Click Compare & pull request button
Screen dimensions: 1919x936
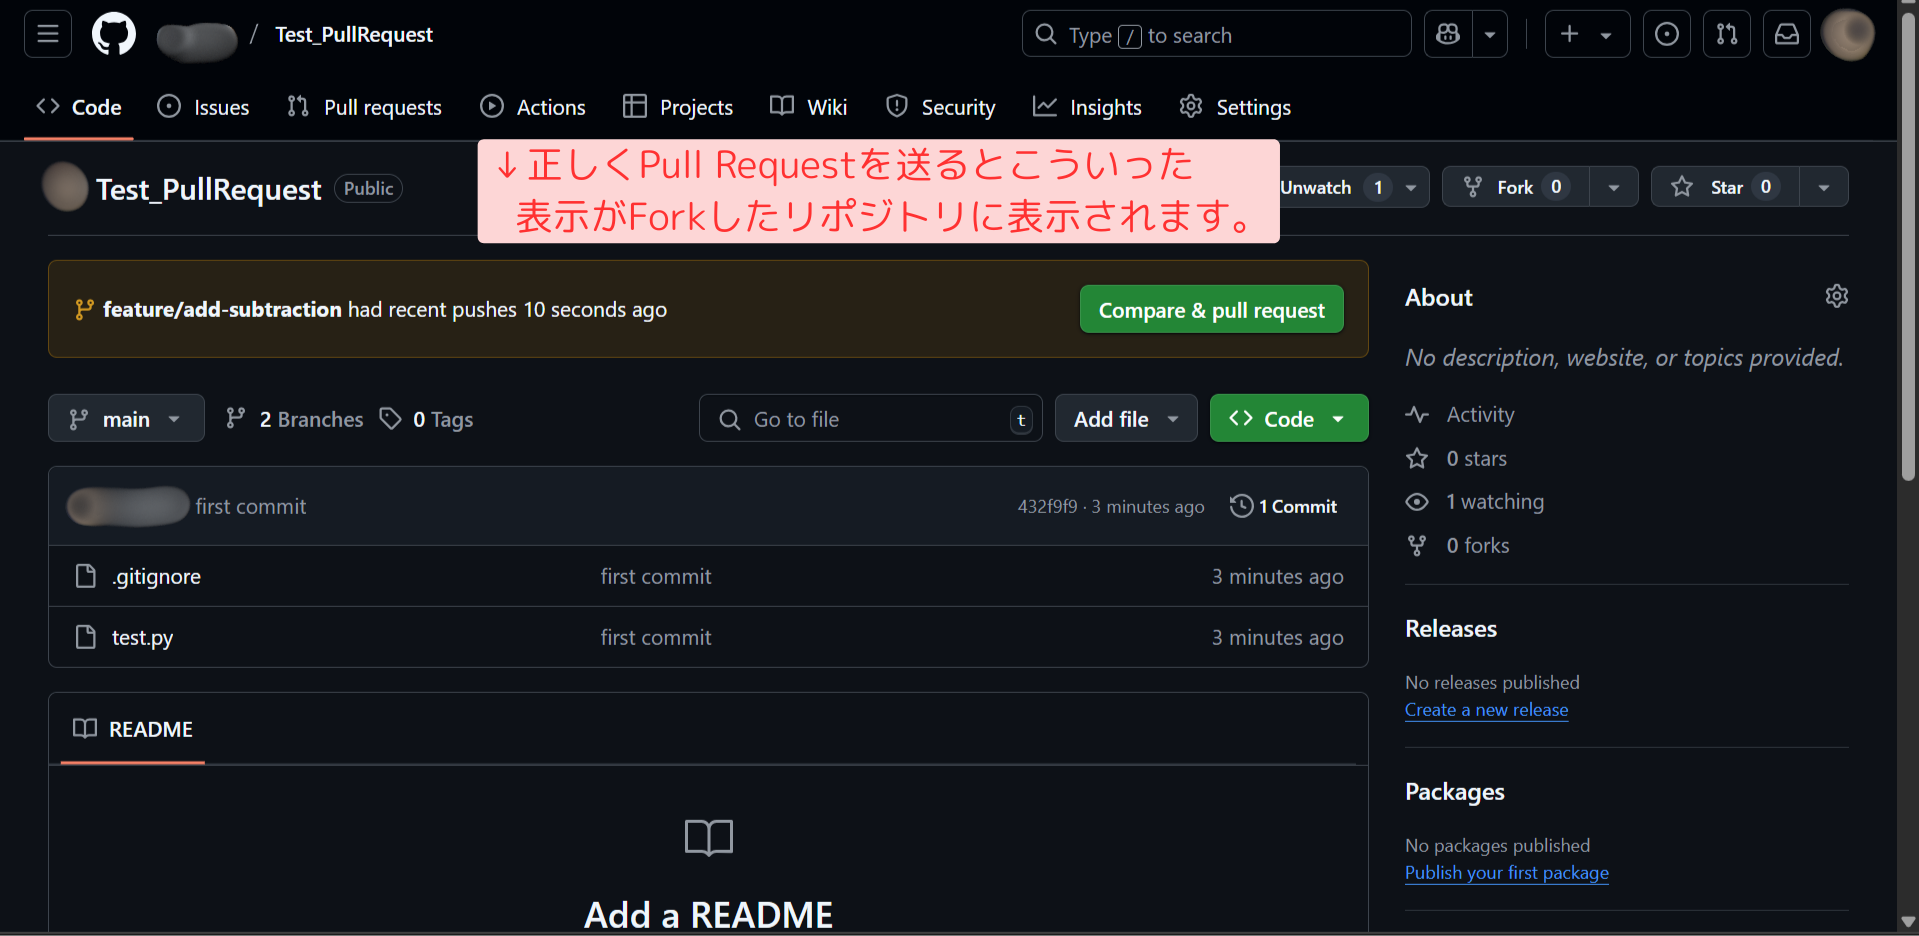coord(1211,310)
